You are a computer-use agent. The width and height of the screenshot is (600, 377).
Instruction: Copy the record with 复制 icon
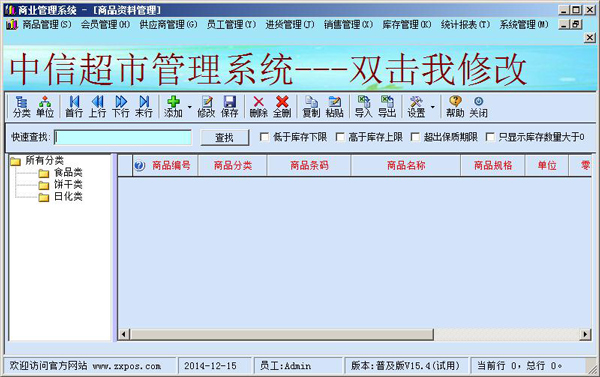pyautogui.click(x=311, y=106)
